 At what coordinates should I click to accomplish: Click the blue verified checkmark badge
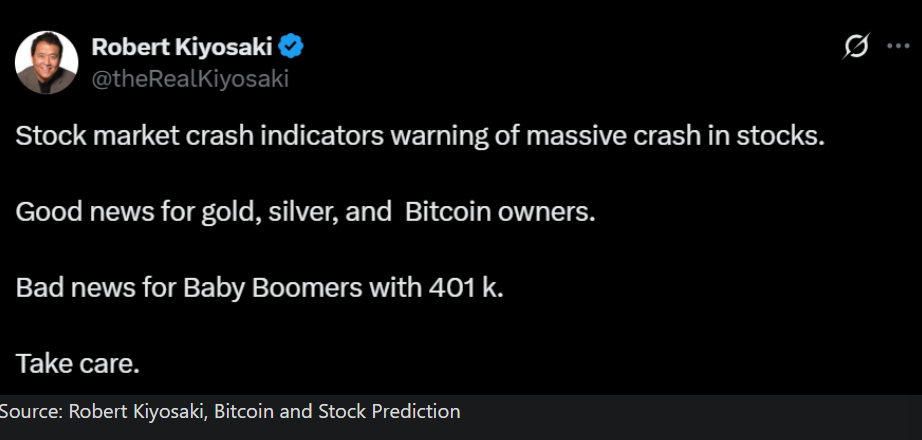[290, 46]
